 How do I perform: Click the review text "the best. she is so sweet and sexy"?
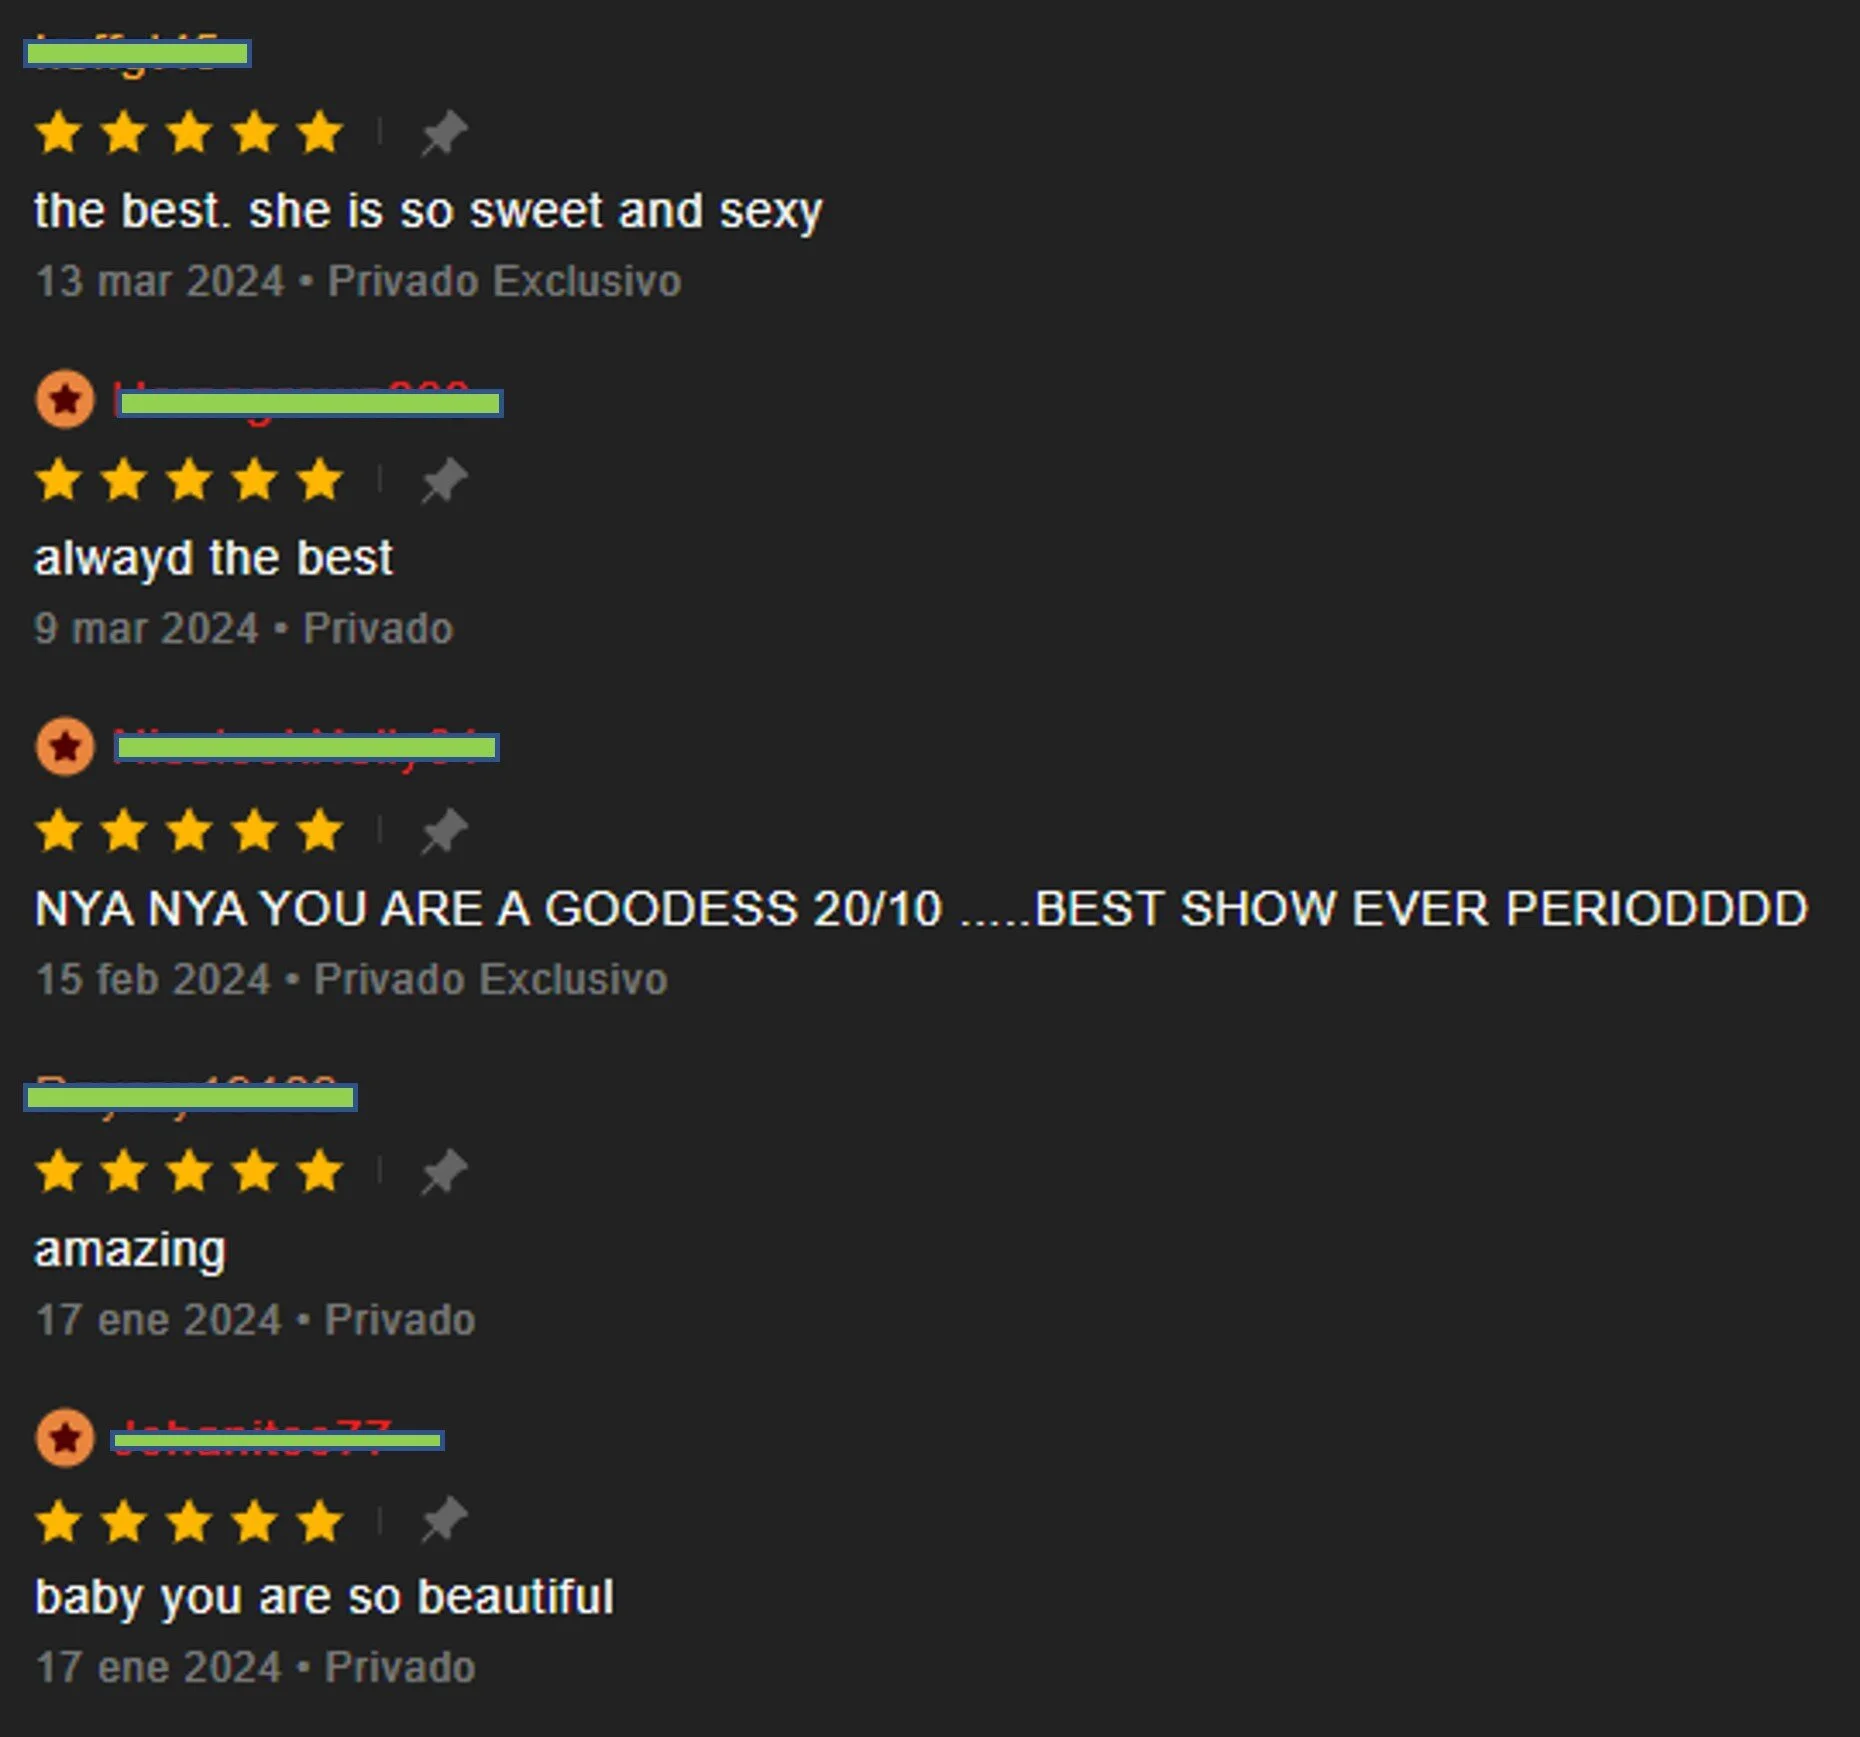428,211
